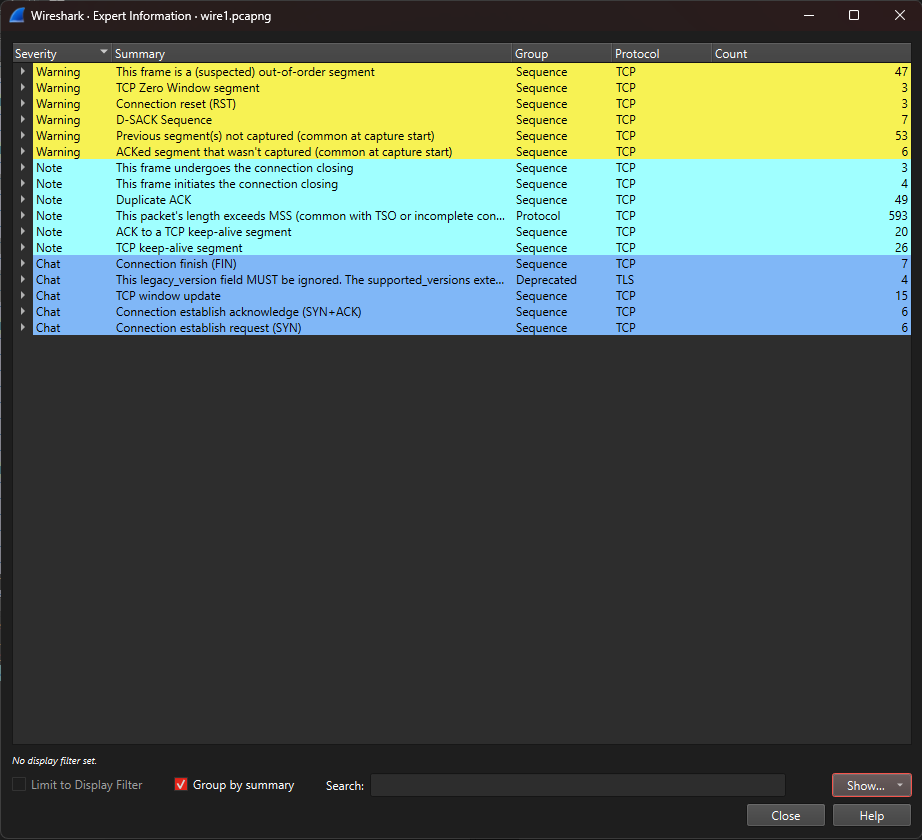Sort by the Summary column header
922x840 pixels.
311,53
